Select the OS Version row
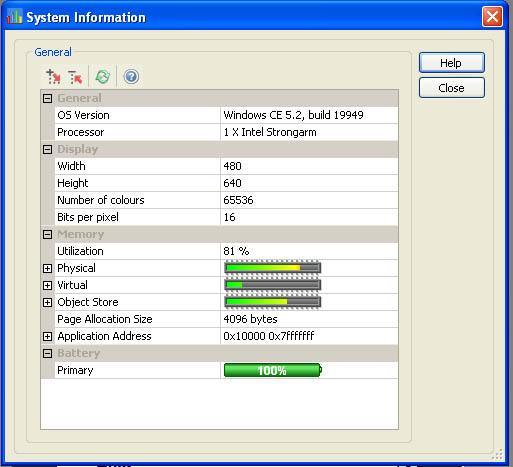 click(x=226, y=115)
